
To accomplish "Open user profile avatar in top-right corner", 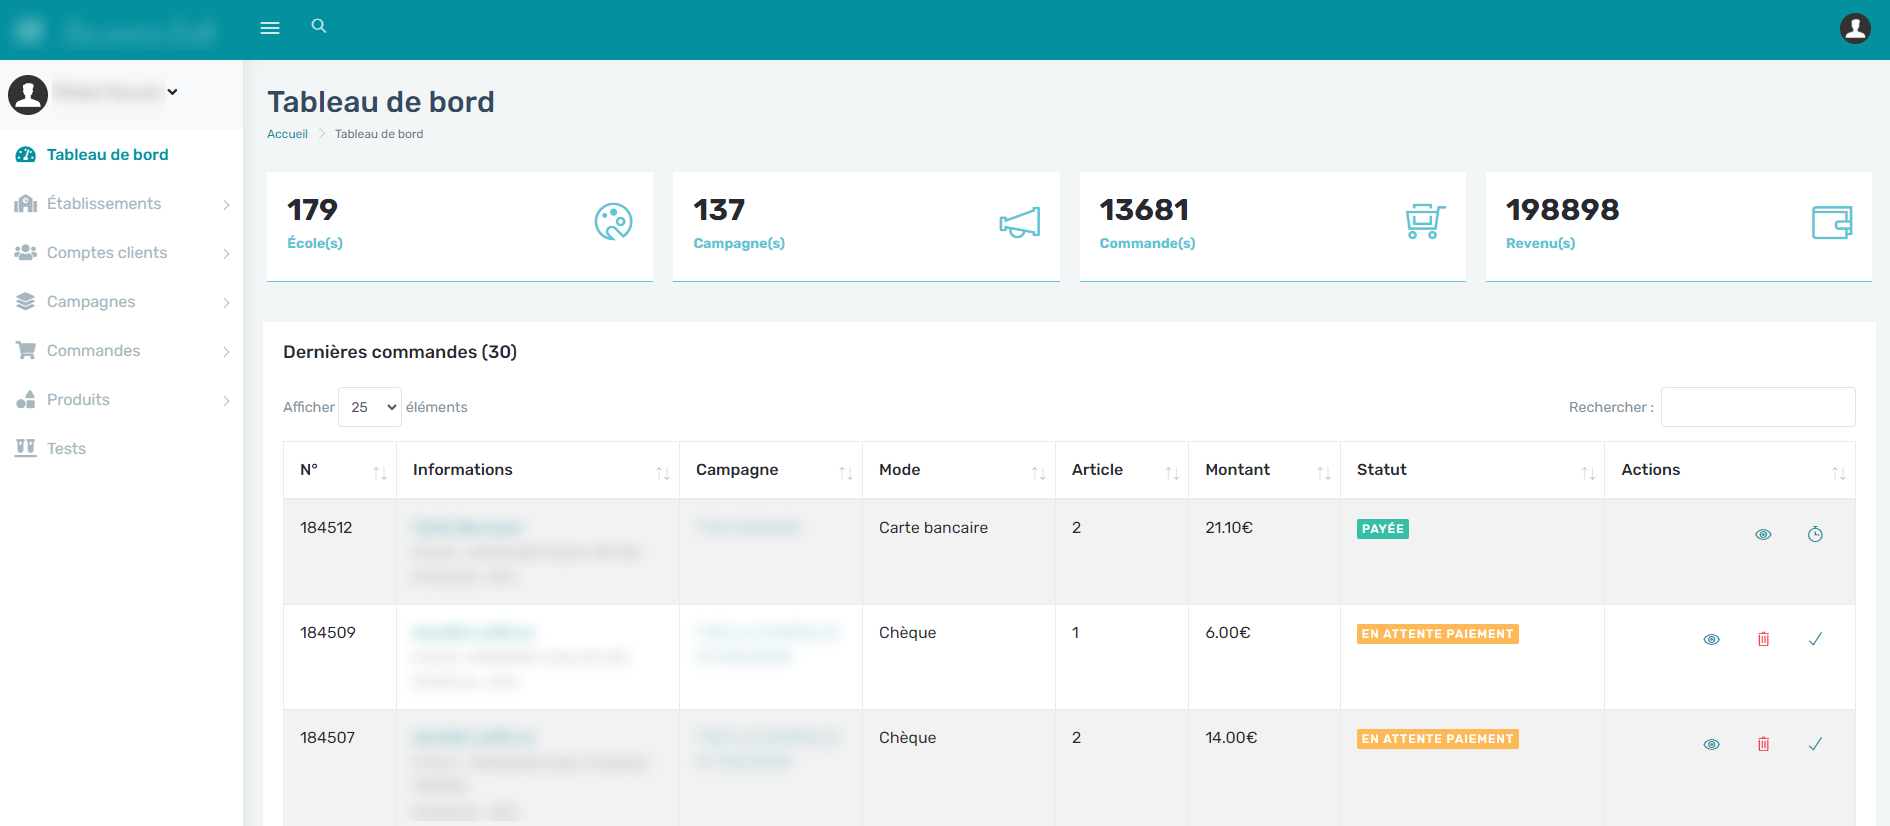I will point(1855,28).
